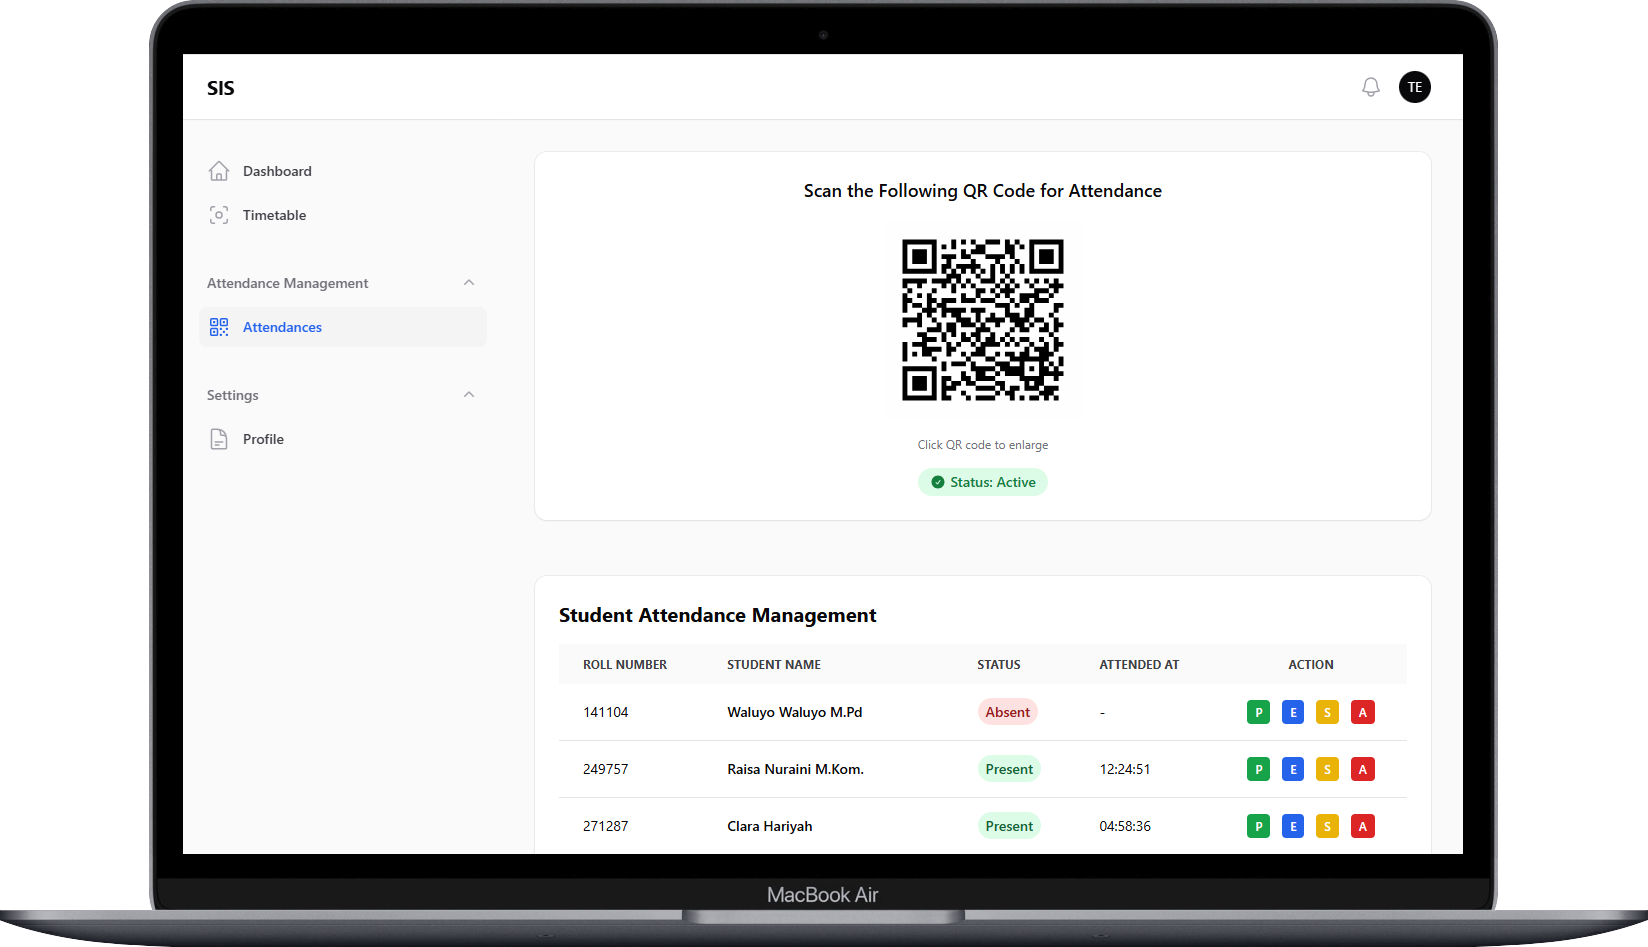Click the Status: Active badge
The height and width of the screenshot is (947, 1648).
click(x=983, y=482)
